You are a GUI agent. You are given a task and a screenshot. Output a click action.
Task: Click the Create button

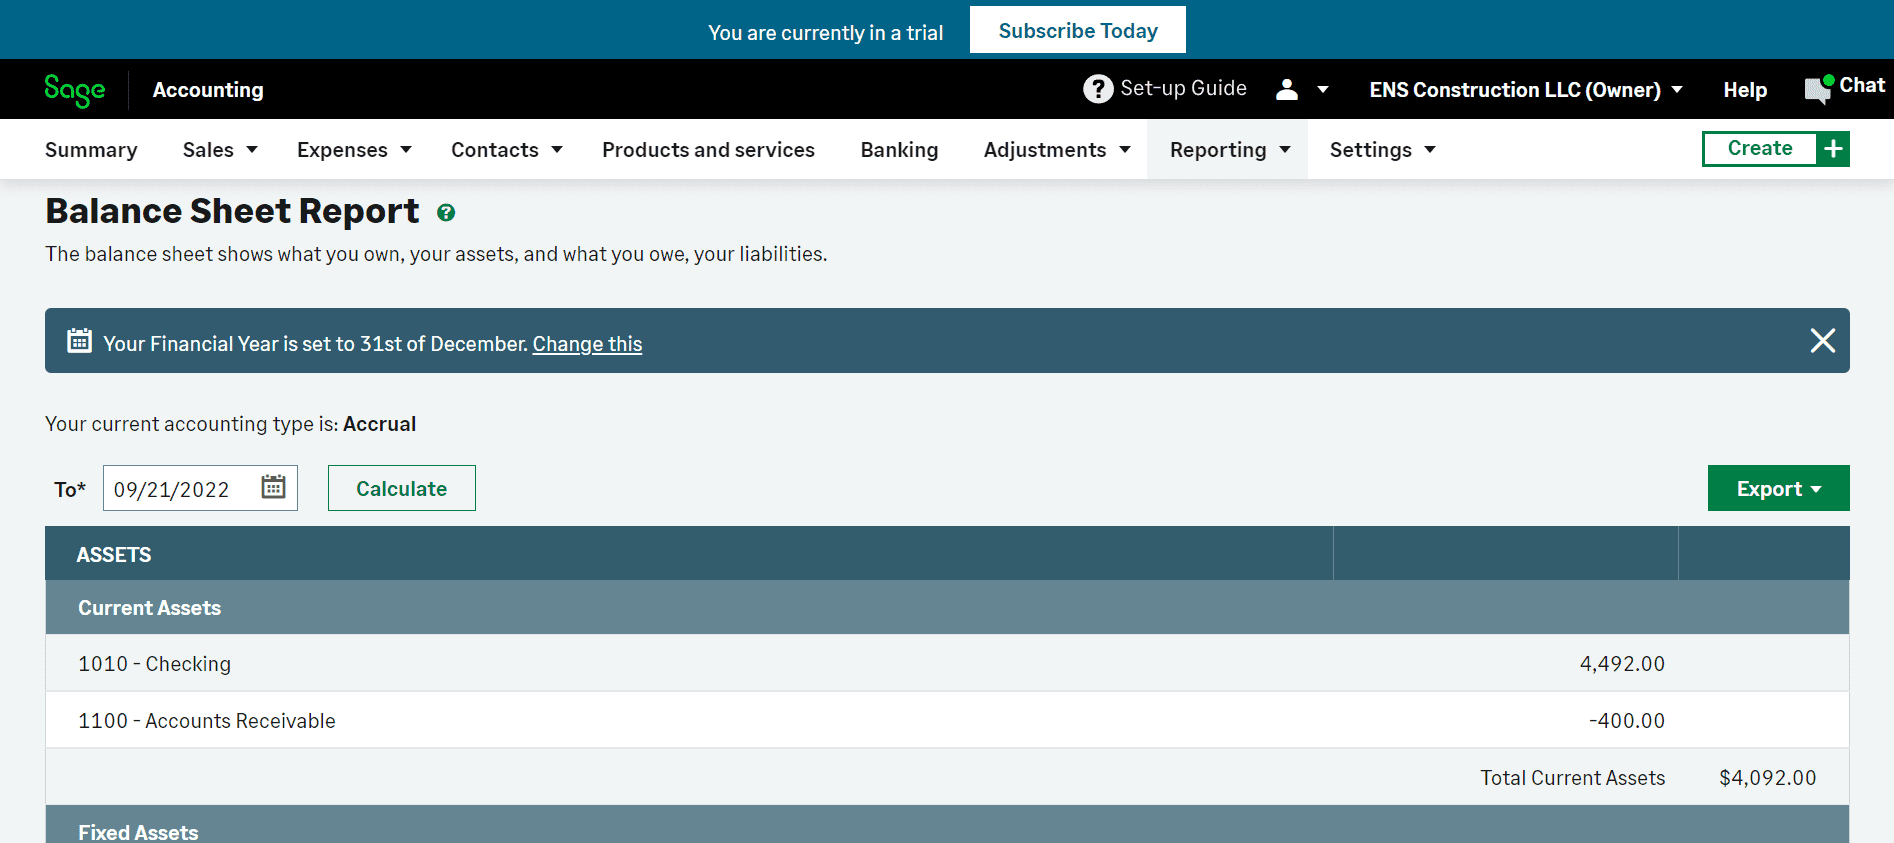pyautogui.click(x=1760, y=149)
